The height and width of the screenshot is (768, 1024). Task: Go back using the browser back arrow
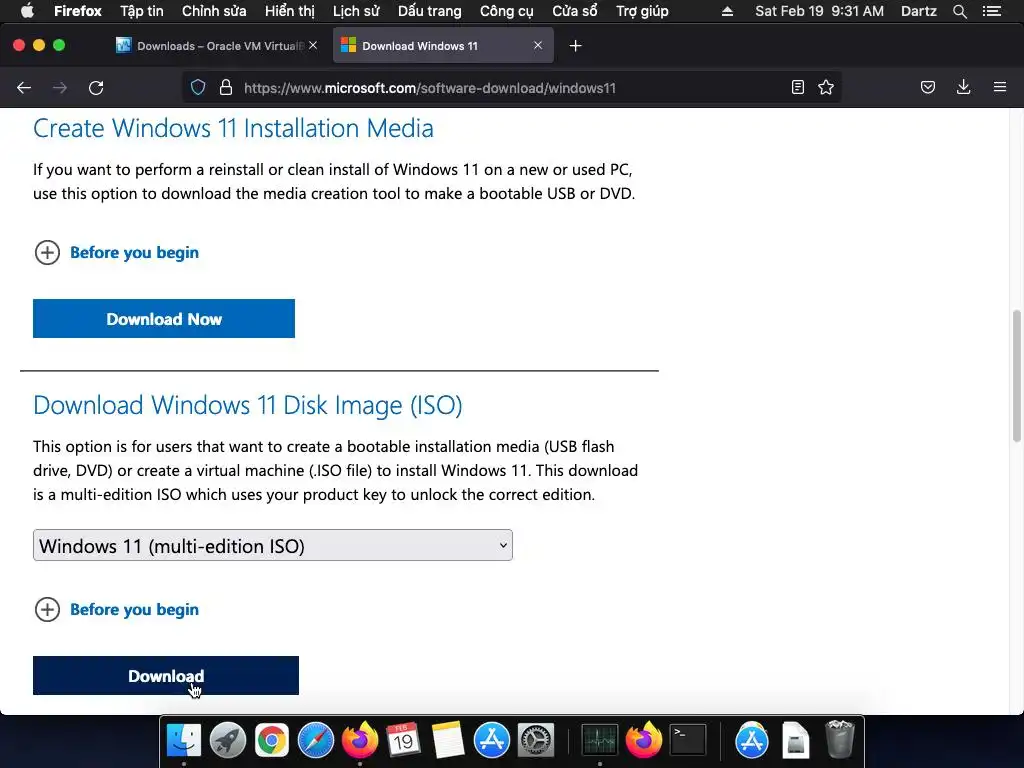pyautogui.click(x=24, y=88)
